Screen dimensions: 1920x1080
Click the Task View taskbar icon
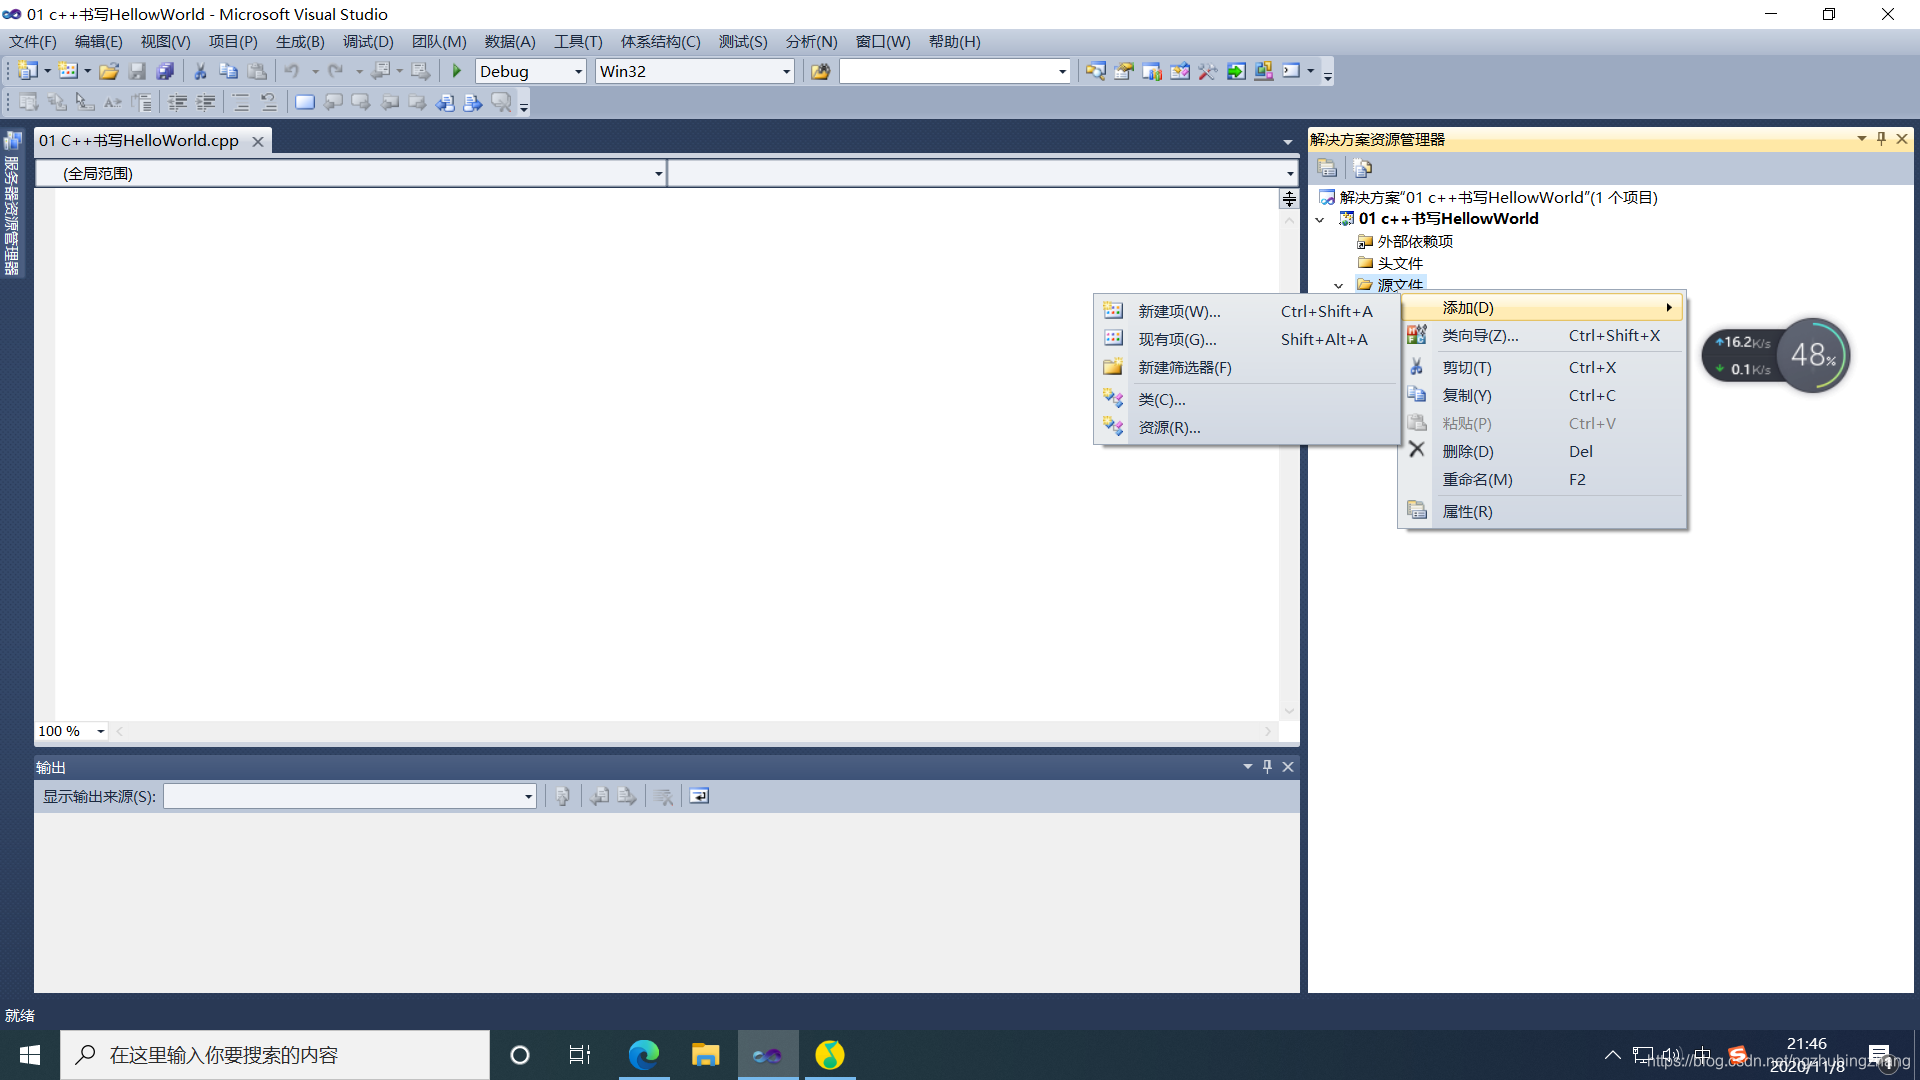[x=580, y=1055]
